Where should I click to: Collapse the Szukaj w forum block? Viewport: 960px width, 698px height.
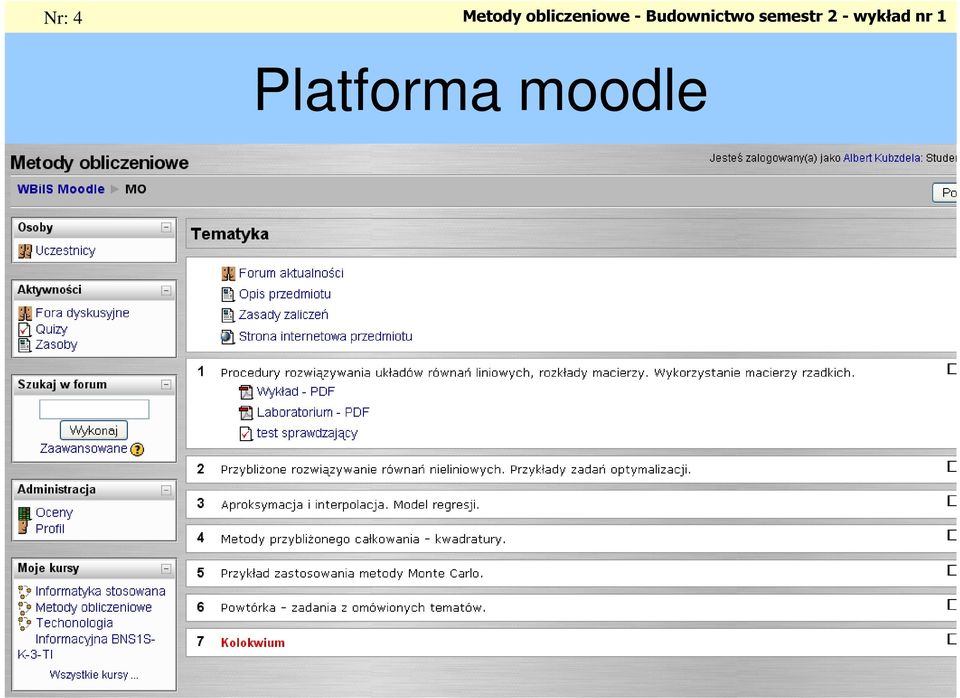click(166, 385)
